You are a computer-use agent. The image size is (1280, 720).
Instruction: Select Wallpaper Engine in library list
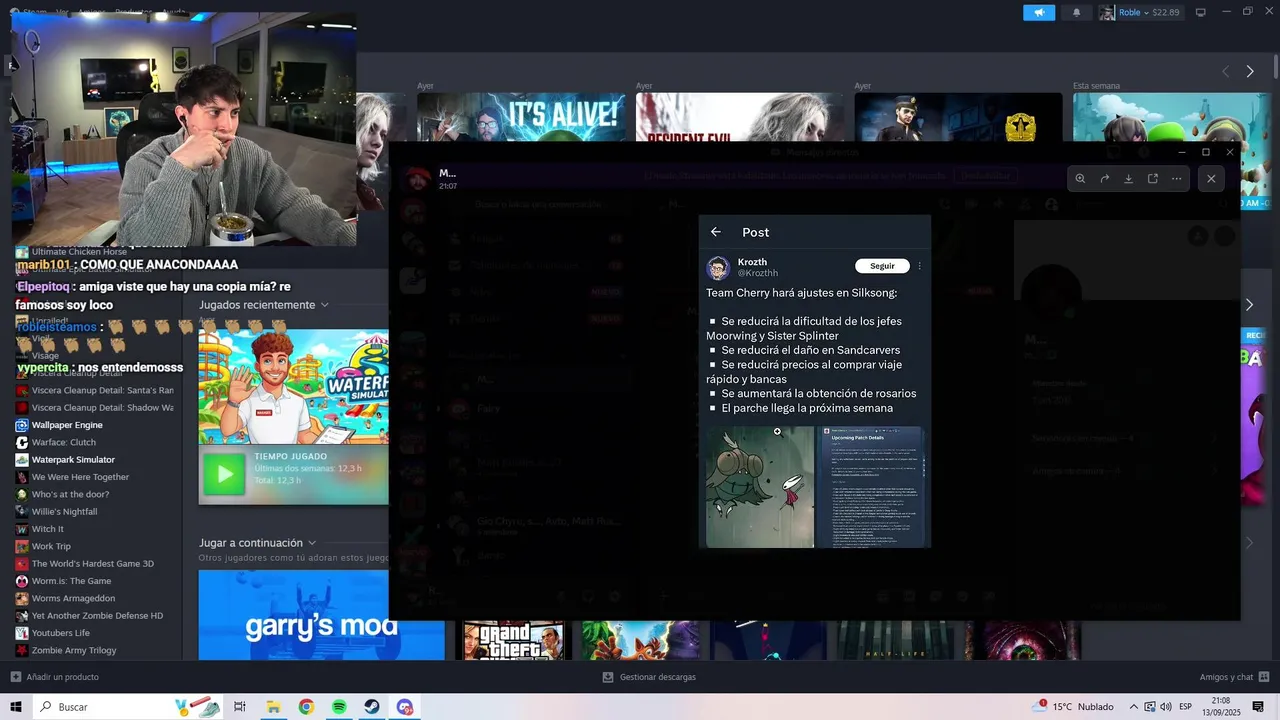[67, 425]
